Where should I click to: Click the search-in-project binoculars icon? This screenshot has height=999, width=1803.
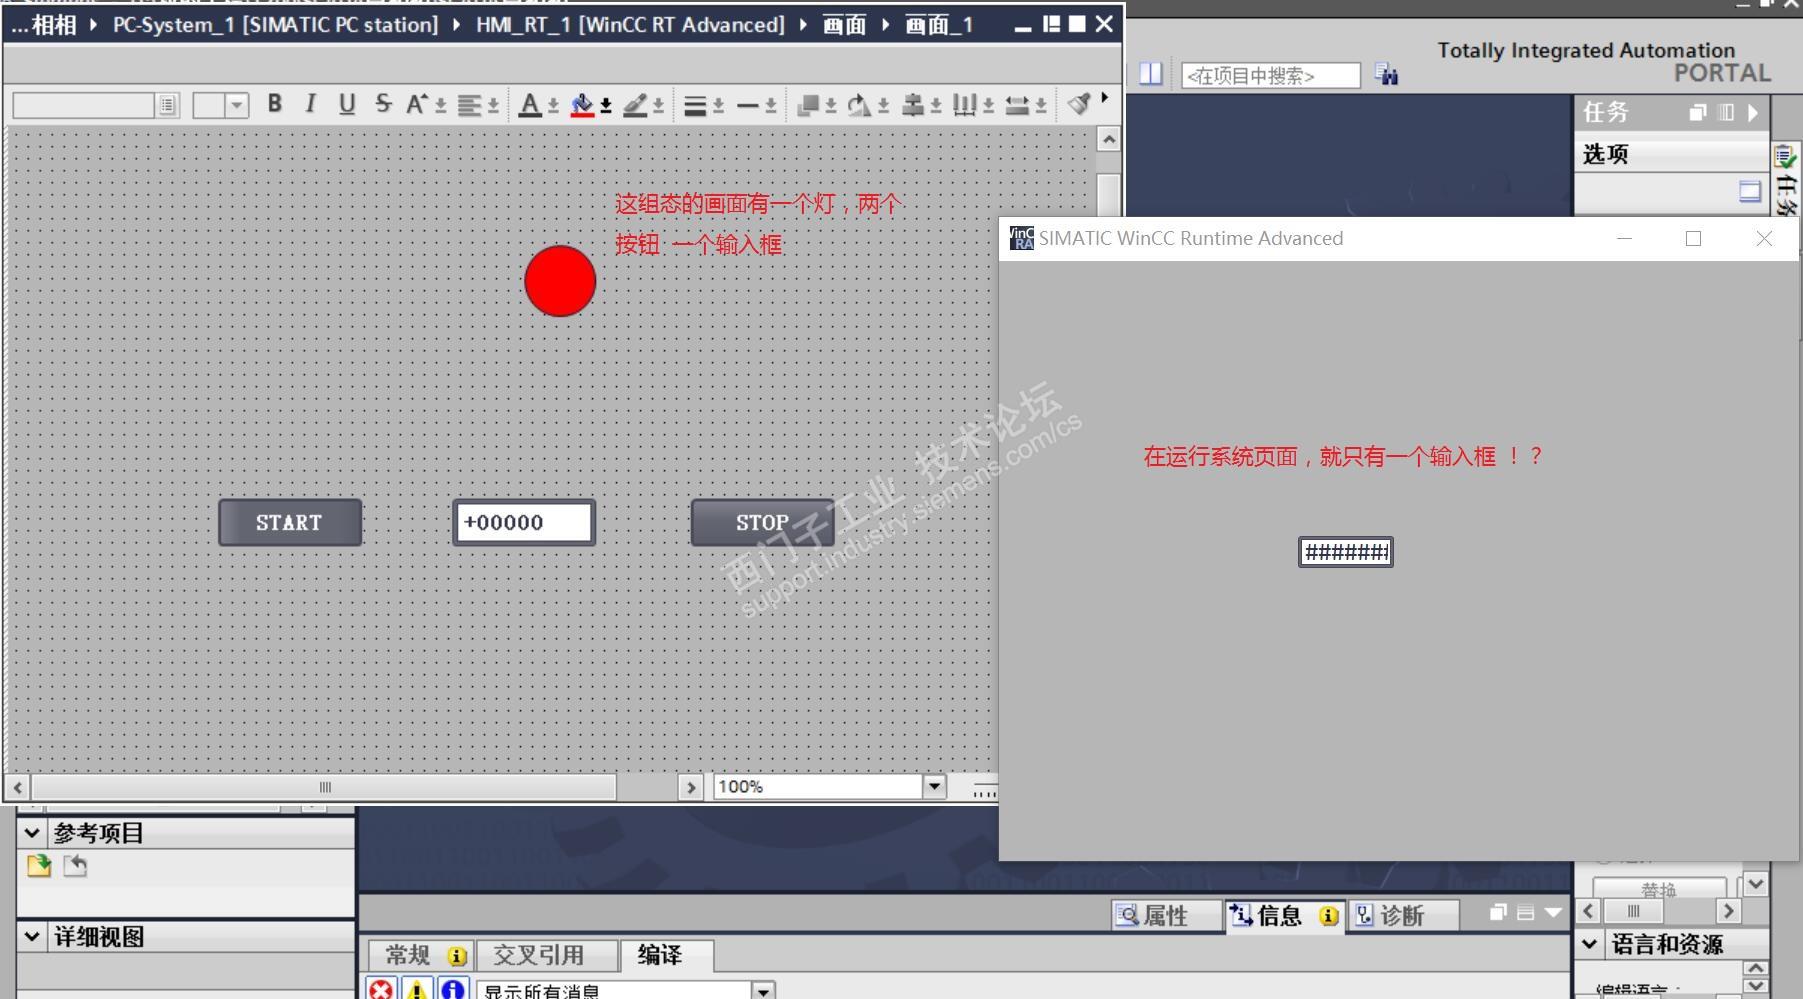tap(1386, 74)
